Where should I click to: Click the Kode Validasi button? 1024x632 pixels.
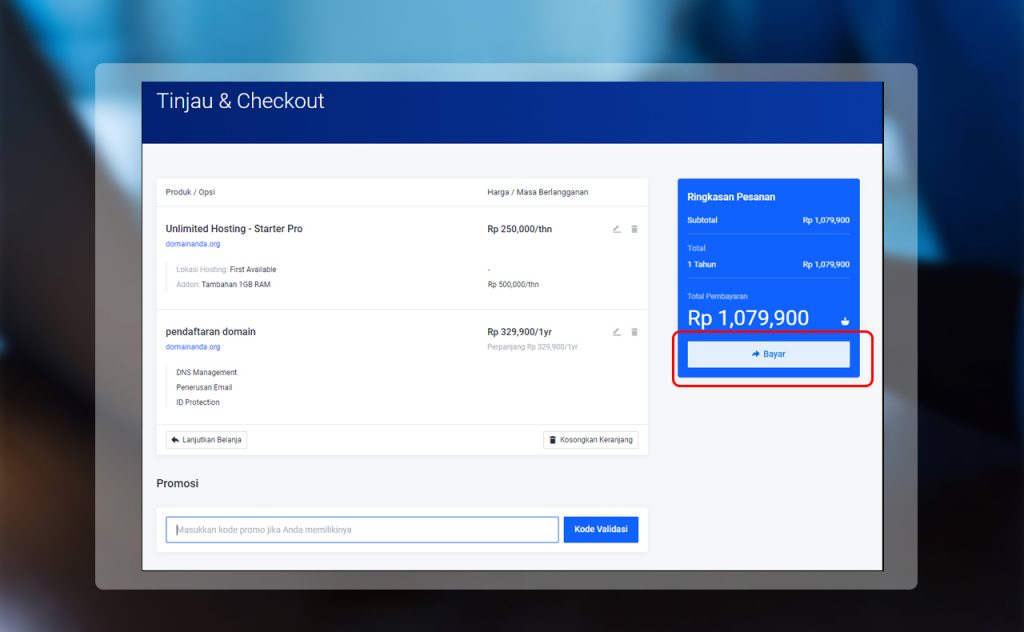click(x=600, y=530)
